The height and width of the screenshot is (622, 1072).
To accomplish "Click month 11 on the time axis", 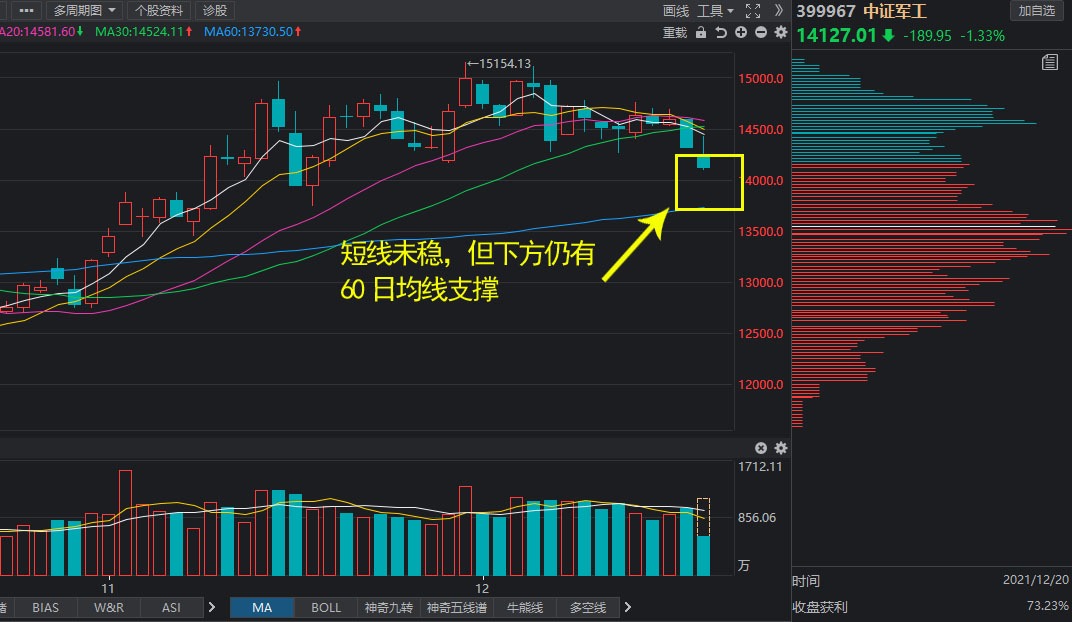I will click(107, 588).
